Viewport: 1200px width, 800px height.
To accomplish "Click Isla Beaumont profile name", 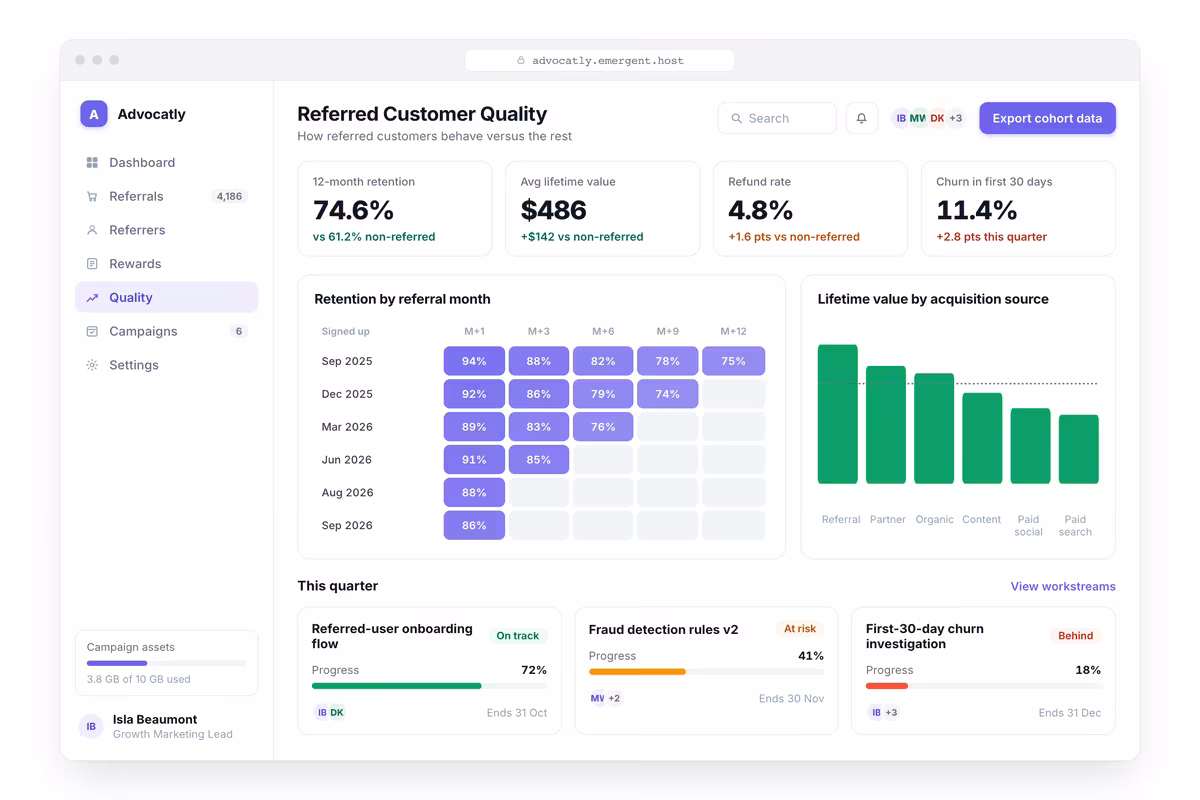I will coord(155,719).
